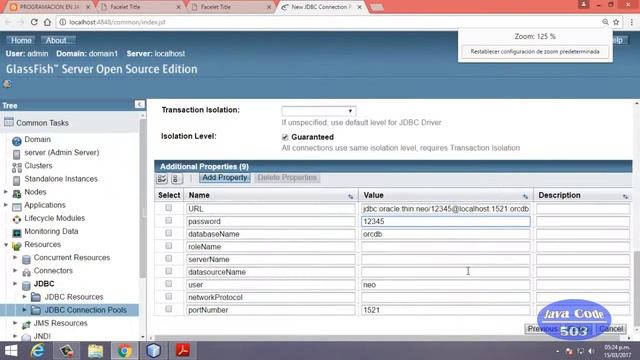Image resolution: width=640 pixels, height=360 pixels.
Task: Click the Add Property button
Action: pyautogui.click(x=225, y=178)
